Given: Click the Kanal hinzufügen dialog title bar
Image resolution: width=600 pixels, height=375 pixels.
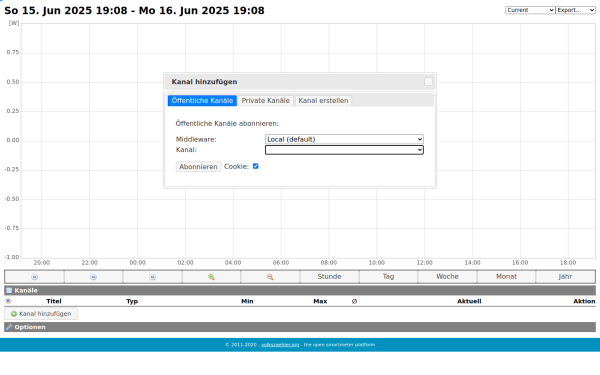Looking at the screenshot, I should 300,82.
